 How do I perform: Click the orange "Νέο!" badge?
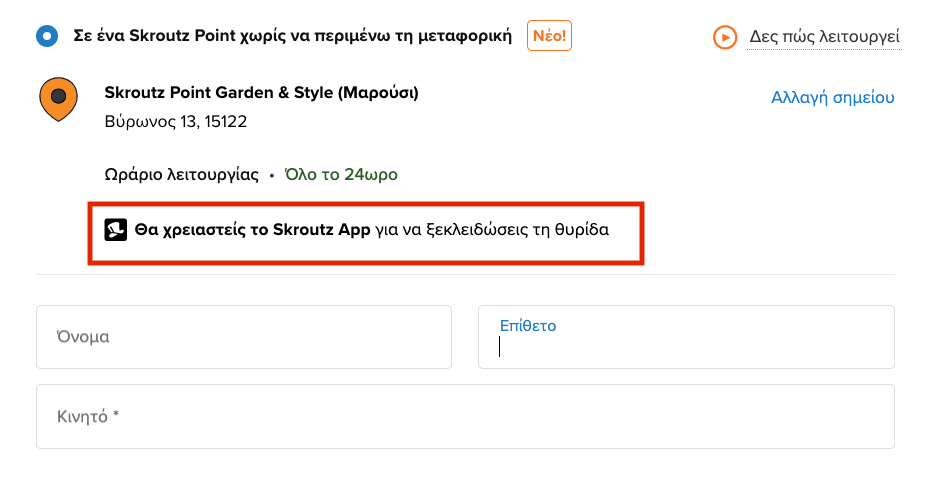point(549,37)
